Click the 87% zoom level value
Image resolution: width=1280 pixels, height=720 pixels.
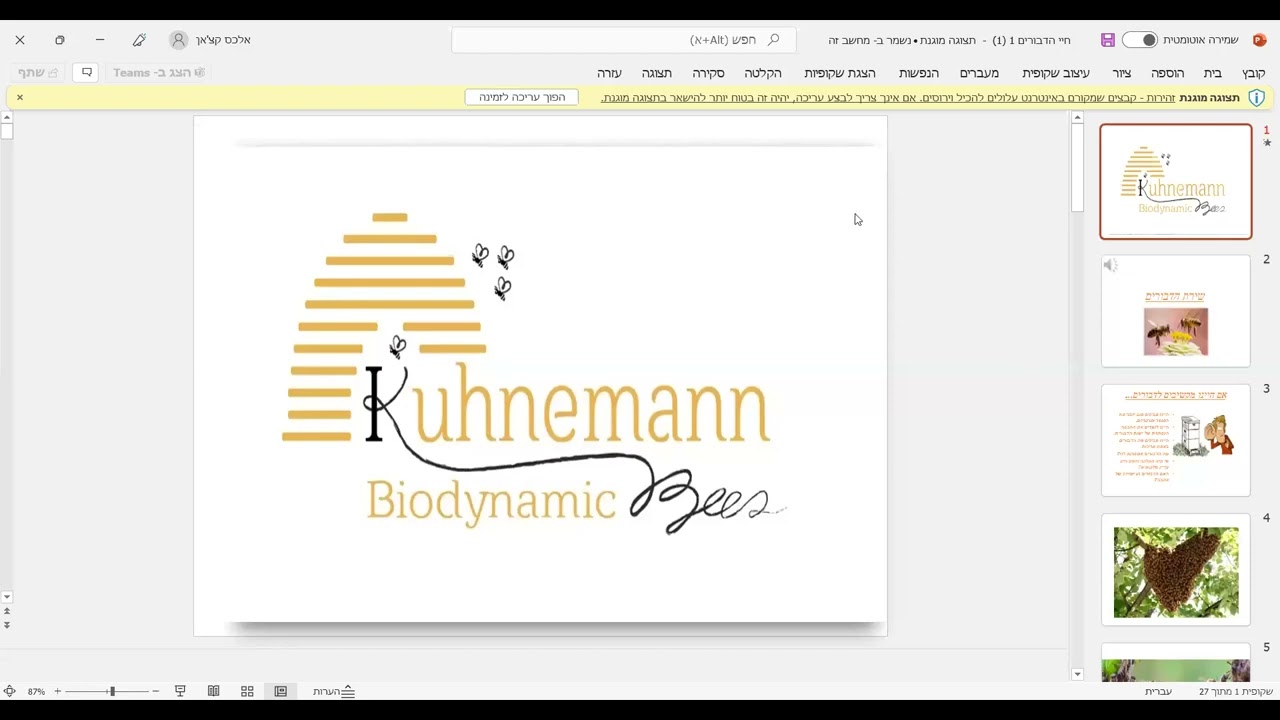point(36,692)
